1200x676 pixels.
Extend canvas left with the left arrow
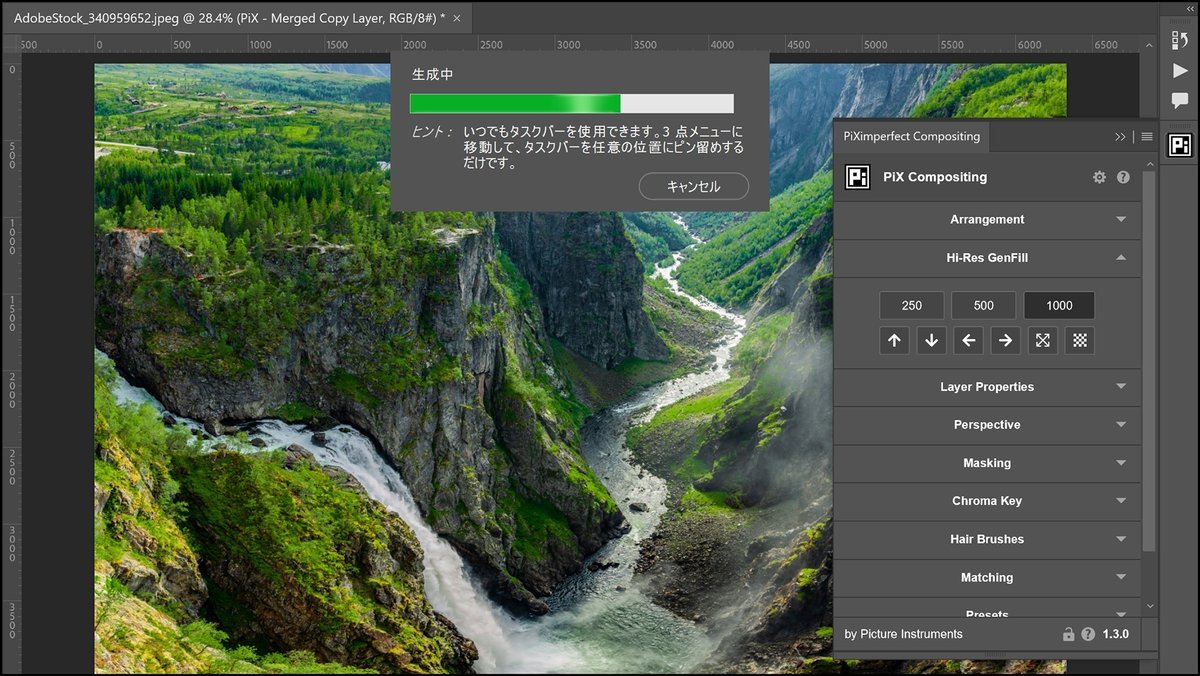point(968,340)
